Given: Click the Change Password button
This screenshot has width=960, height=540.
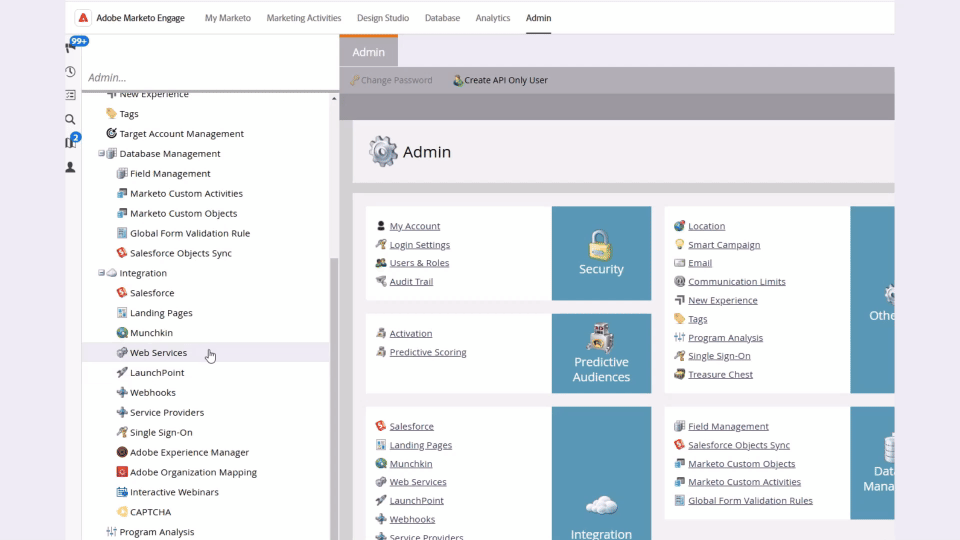Looking at the screenshot, I should (391, 80).
